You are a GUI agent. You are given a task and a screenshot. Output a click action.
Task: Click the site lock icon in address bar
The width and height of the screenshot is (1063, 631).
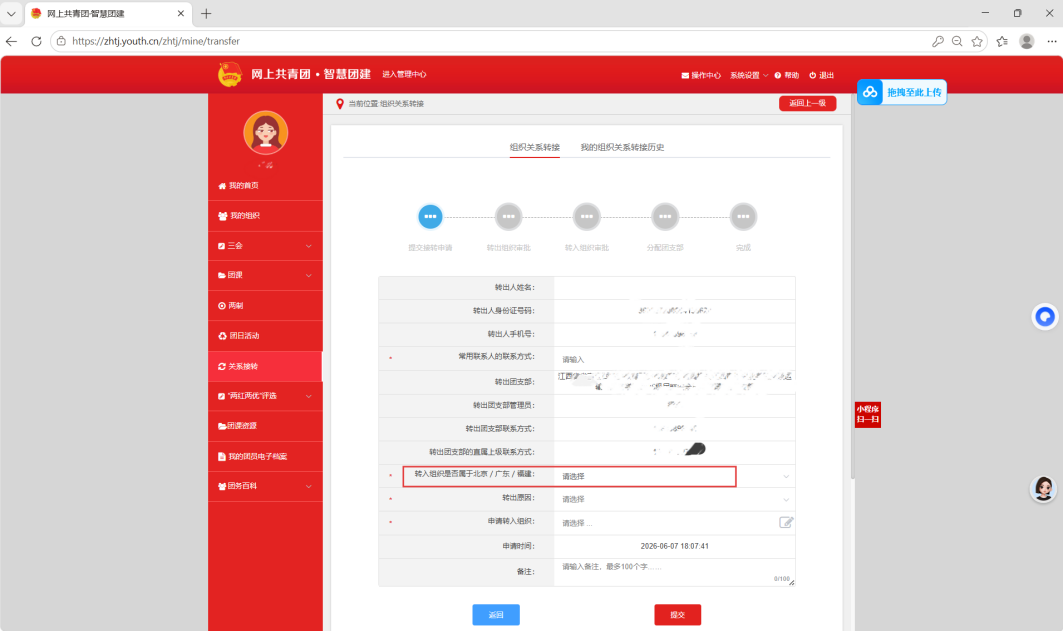click(61, 41)
